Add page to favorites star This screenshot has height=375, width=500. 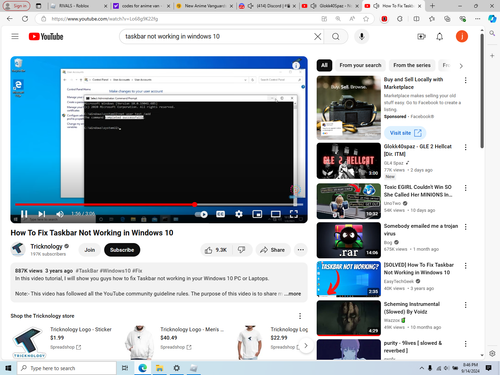point(366,19)
